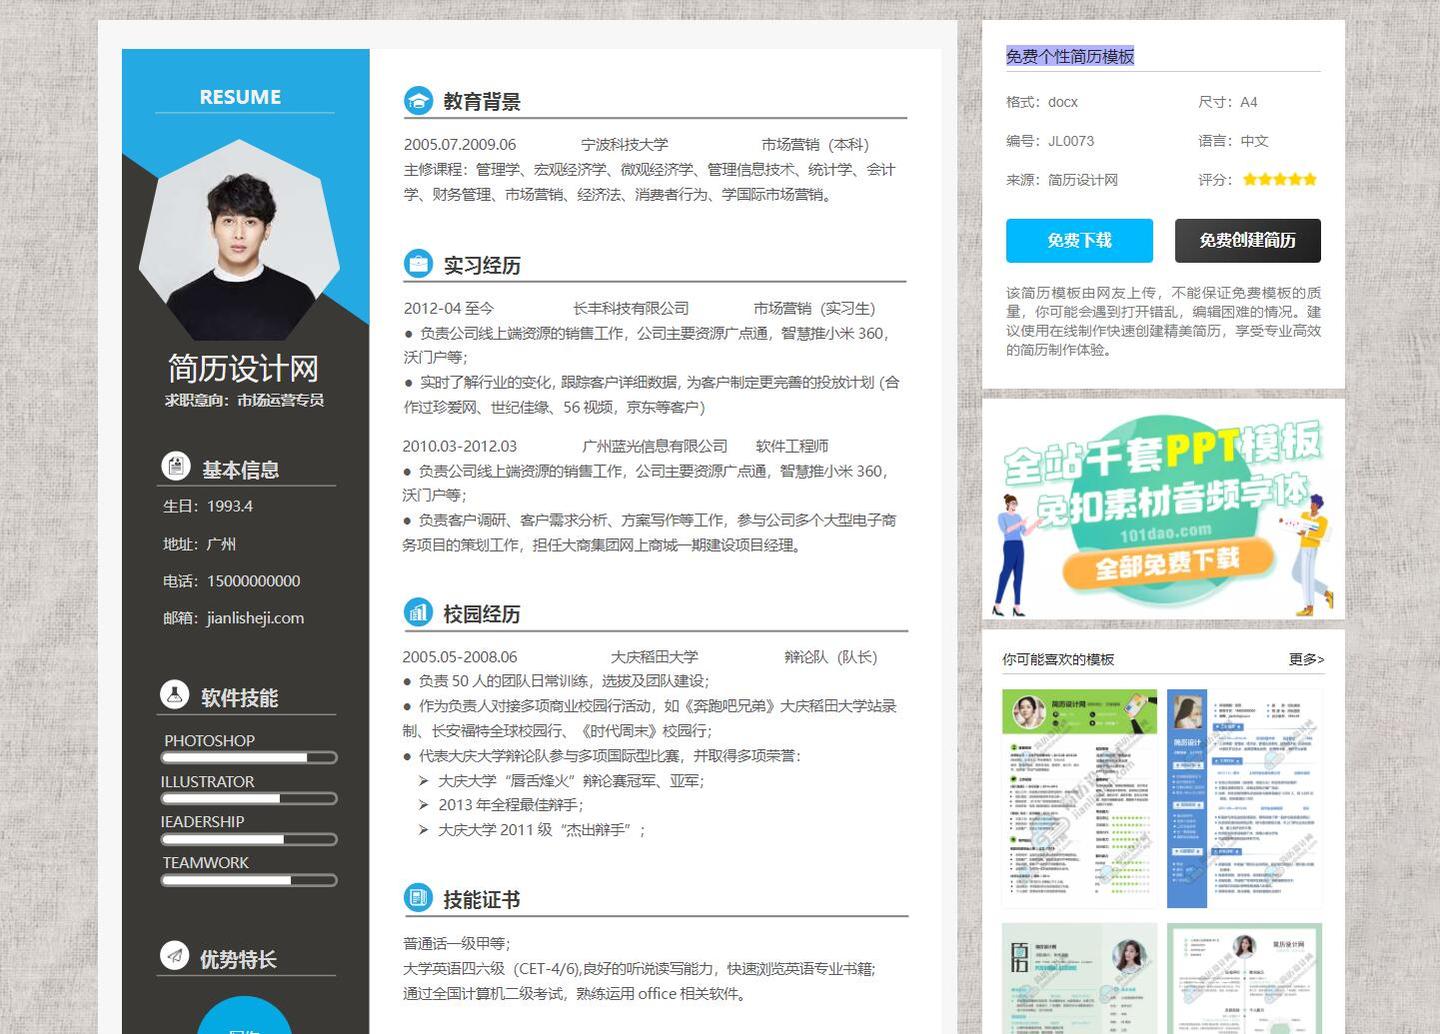Open the light green bottom-left template thumbnail

[x=1080, y=978]
